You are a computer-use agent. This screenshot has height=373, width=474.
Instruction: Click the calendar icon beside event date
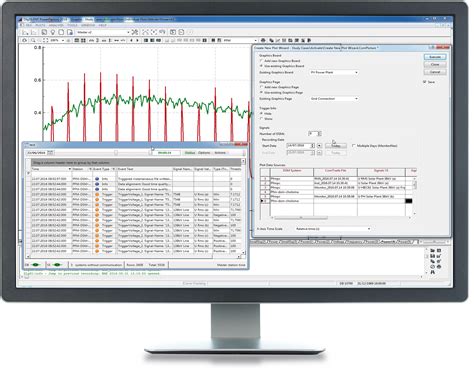point(50,153)
